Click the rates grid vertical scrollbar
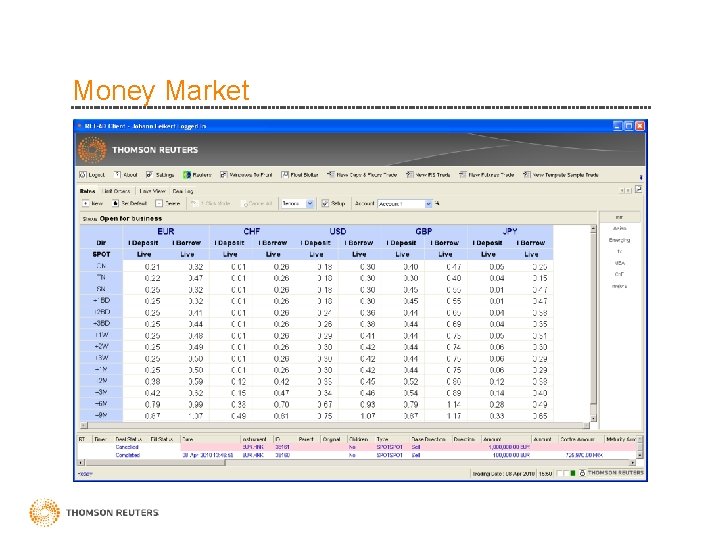 click(x=593, y=323)
